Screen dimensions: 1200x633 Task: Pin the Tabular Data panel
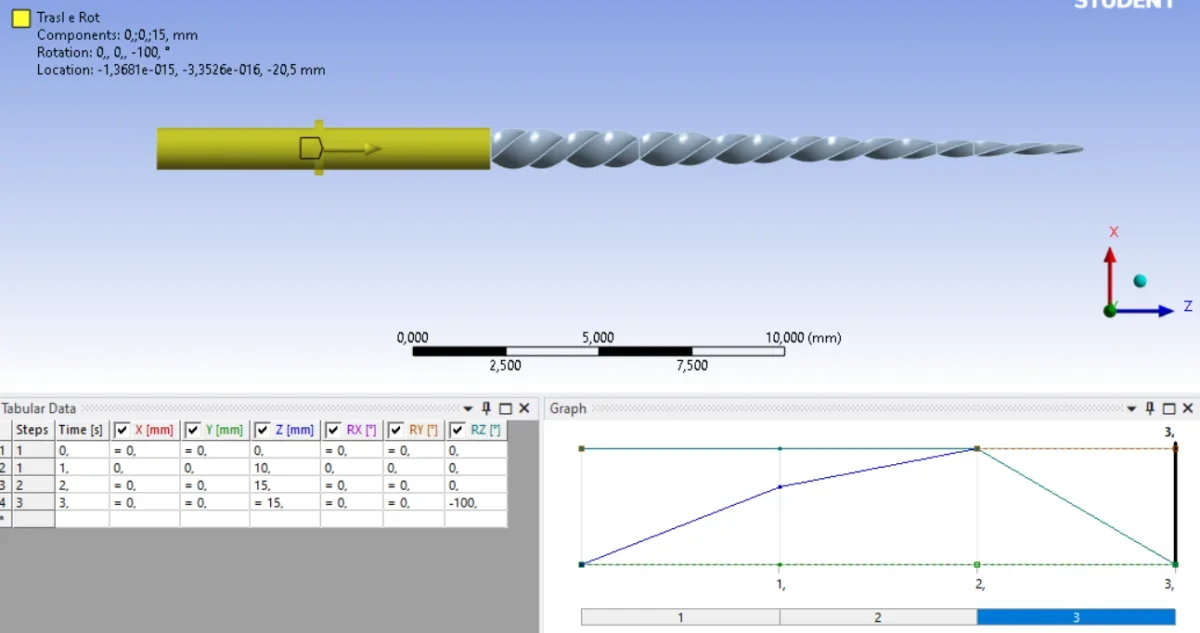487,408
